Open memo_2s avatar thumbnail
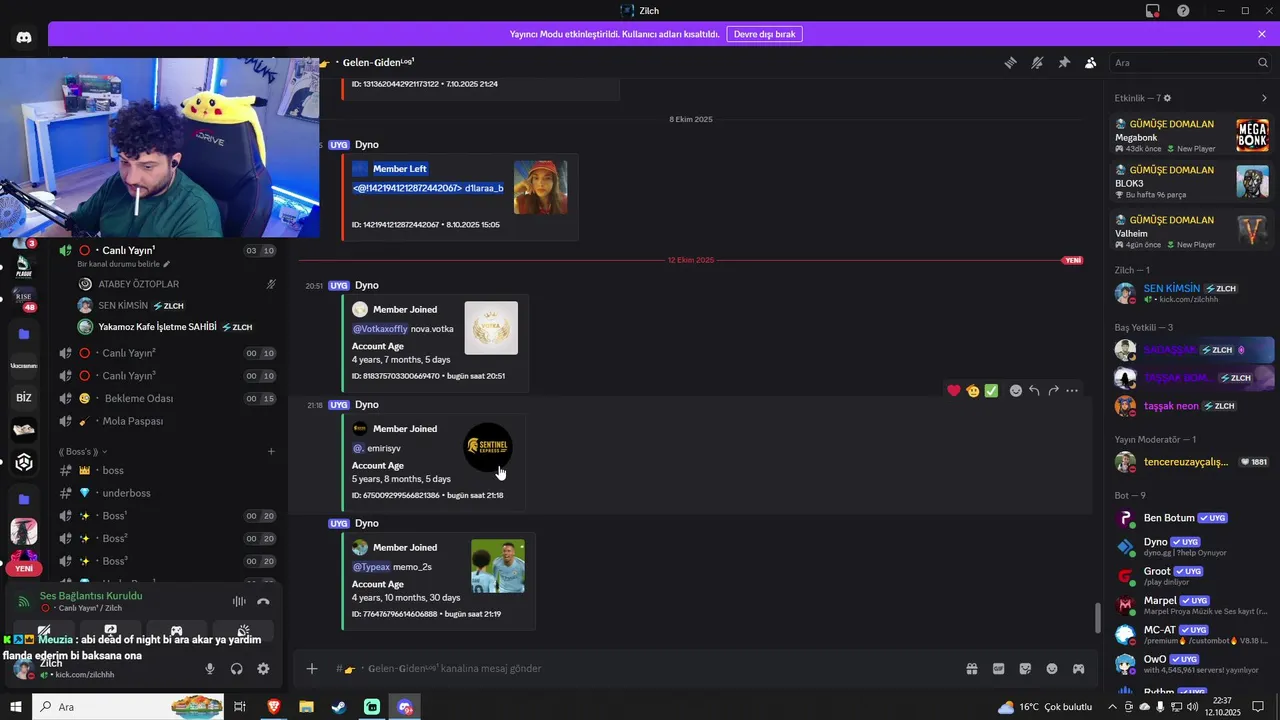 498,566
